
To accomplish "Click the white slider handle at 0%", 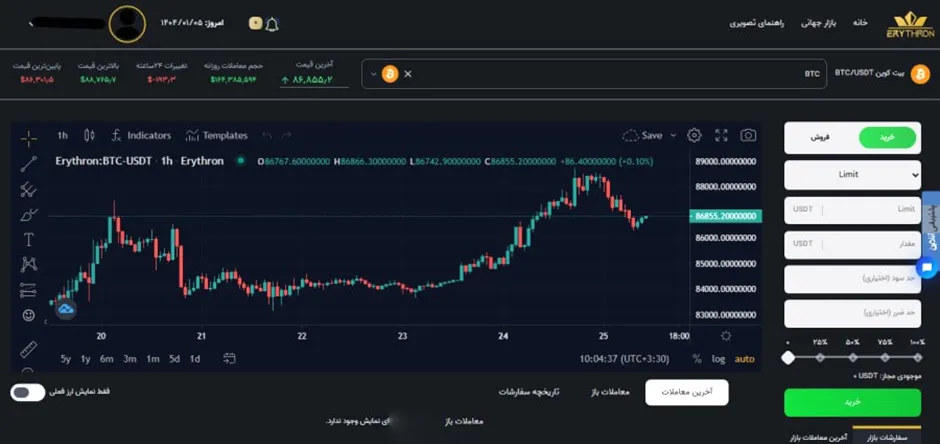I will click(x=788, y=358).
